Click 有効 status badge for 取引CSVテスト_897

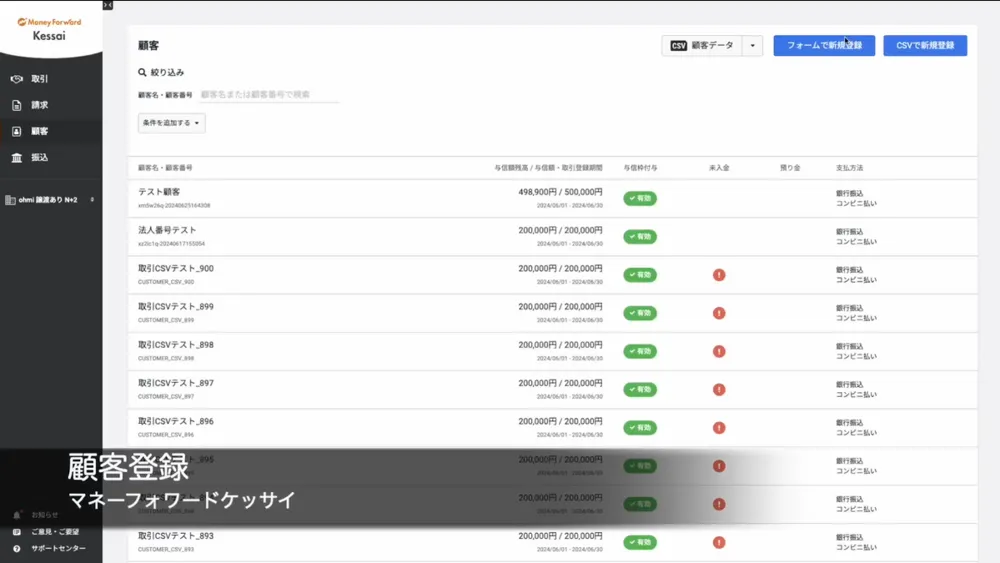(639, 389)
